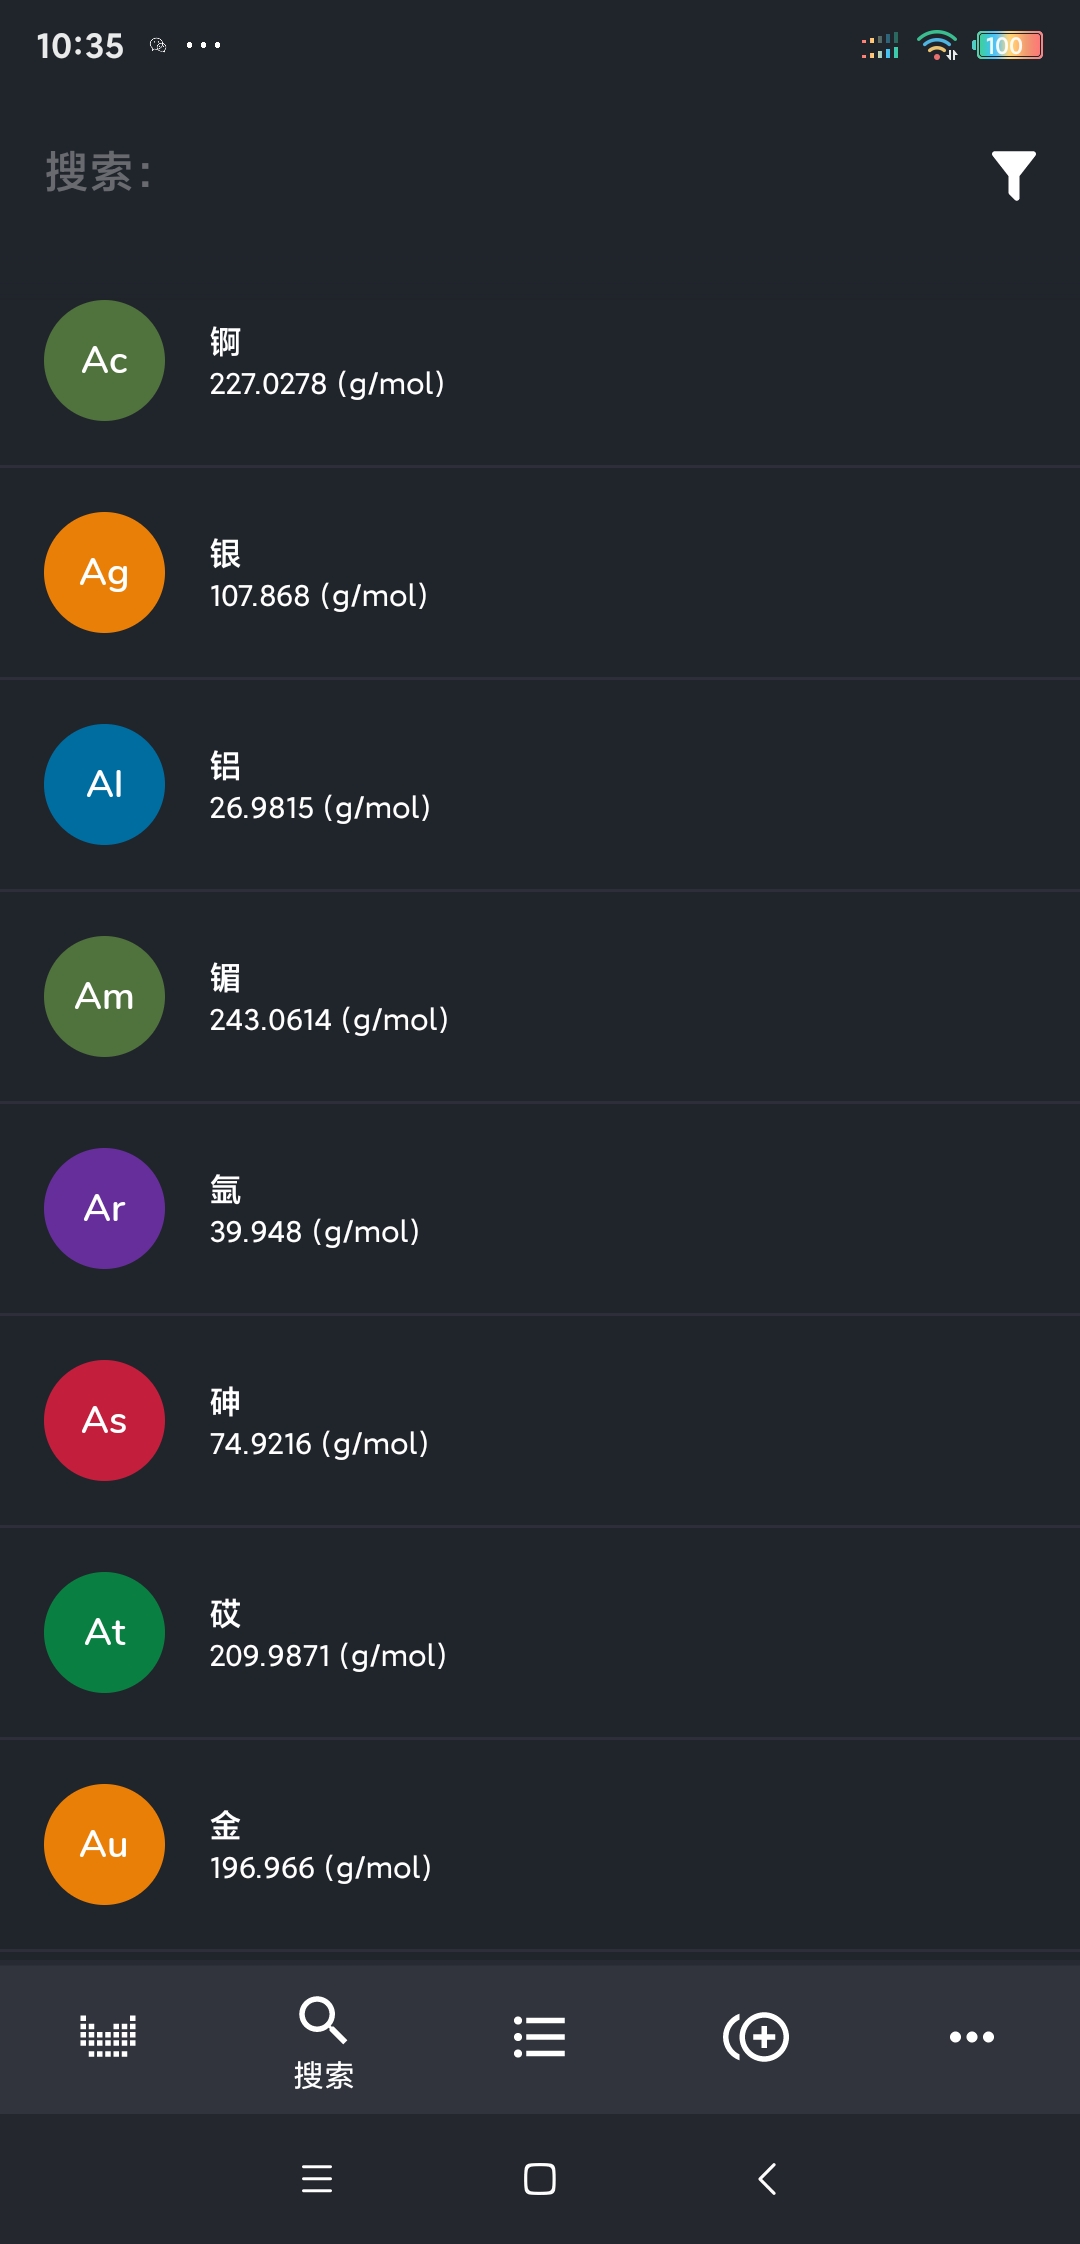Image resolution: width=1080 pixels, height=2244 pixels.
Task: Open Americium 243.0614 g/mol entry
Action: 540,998
